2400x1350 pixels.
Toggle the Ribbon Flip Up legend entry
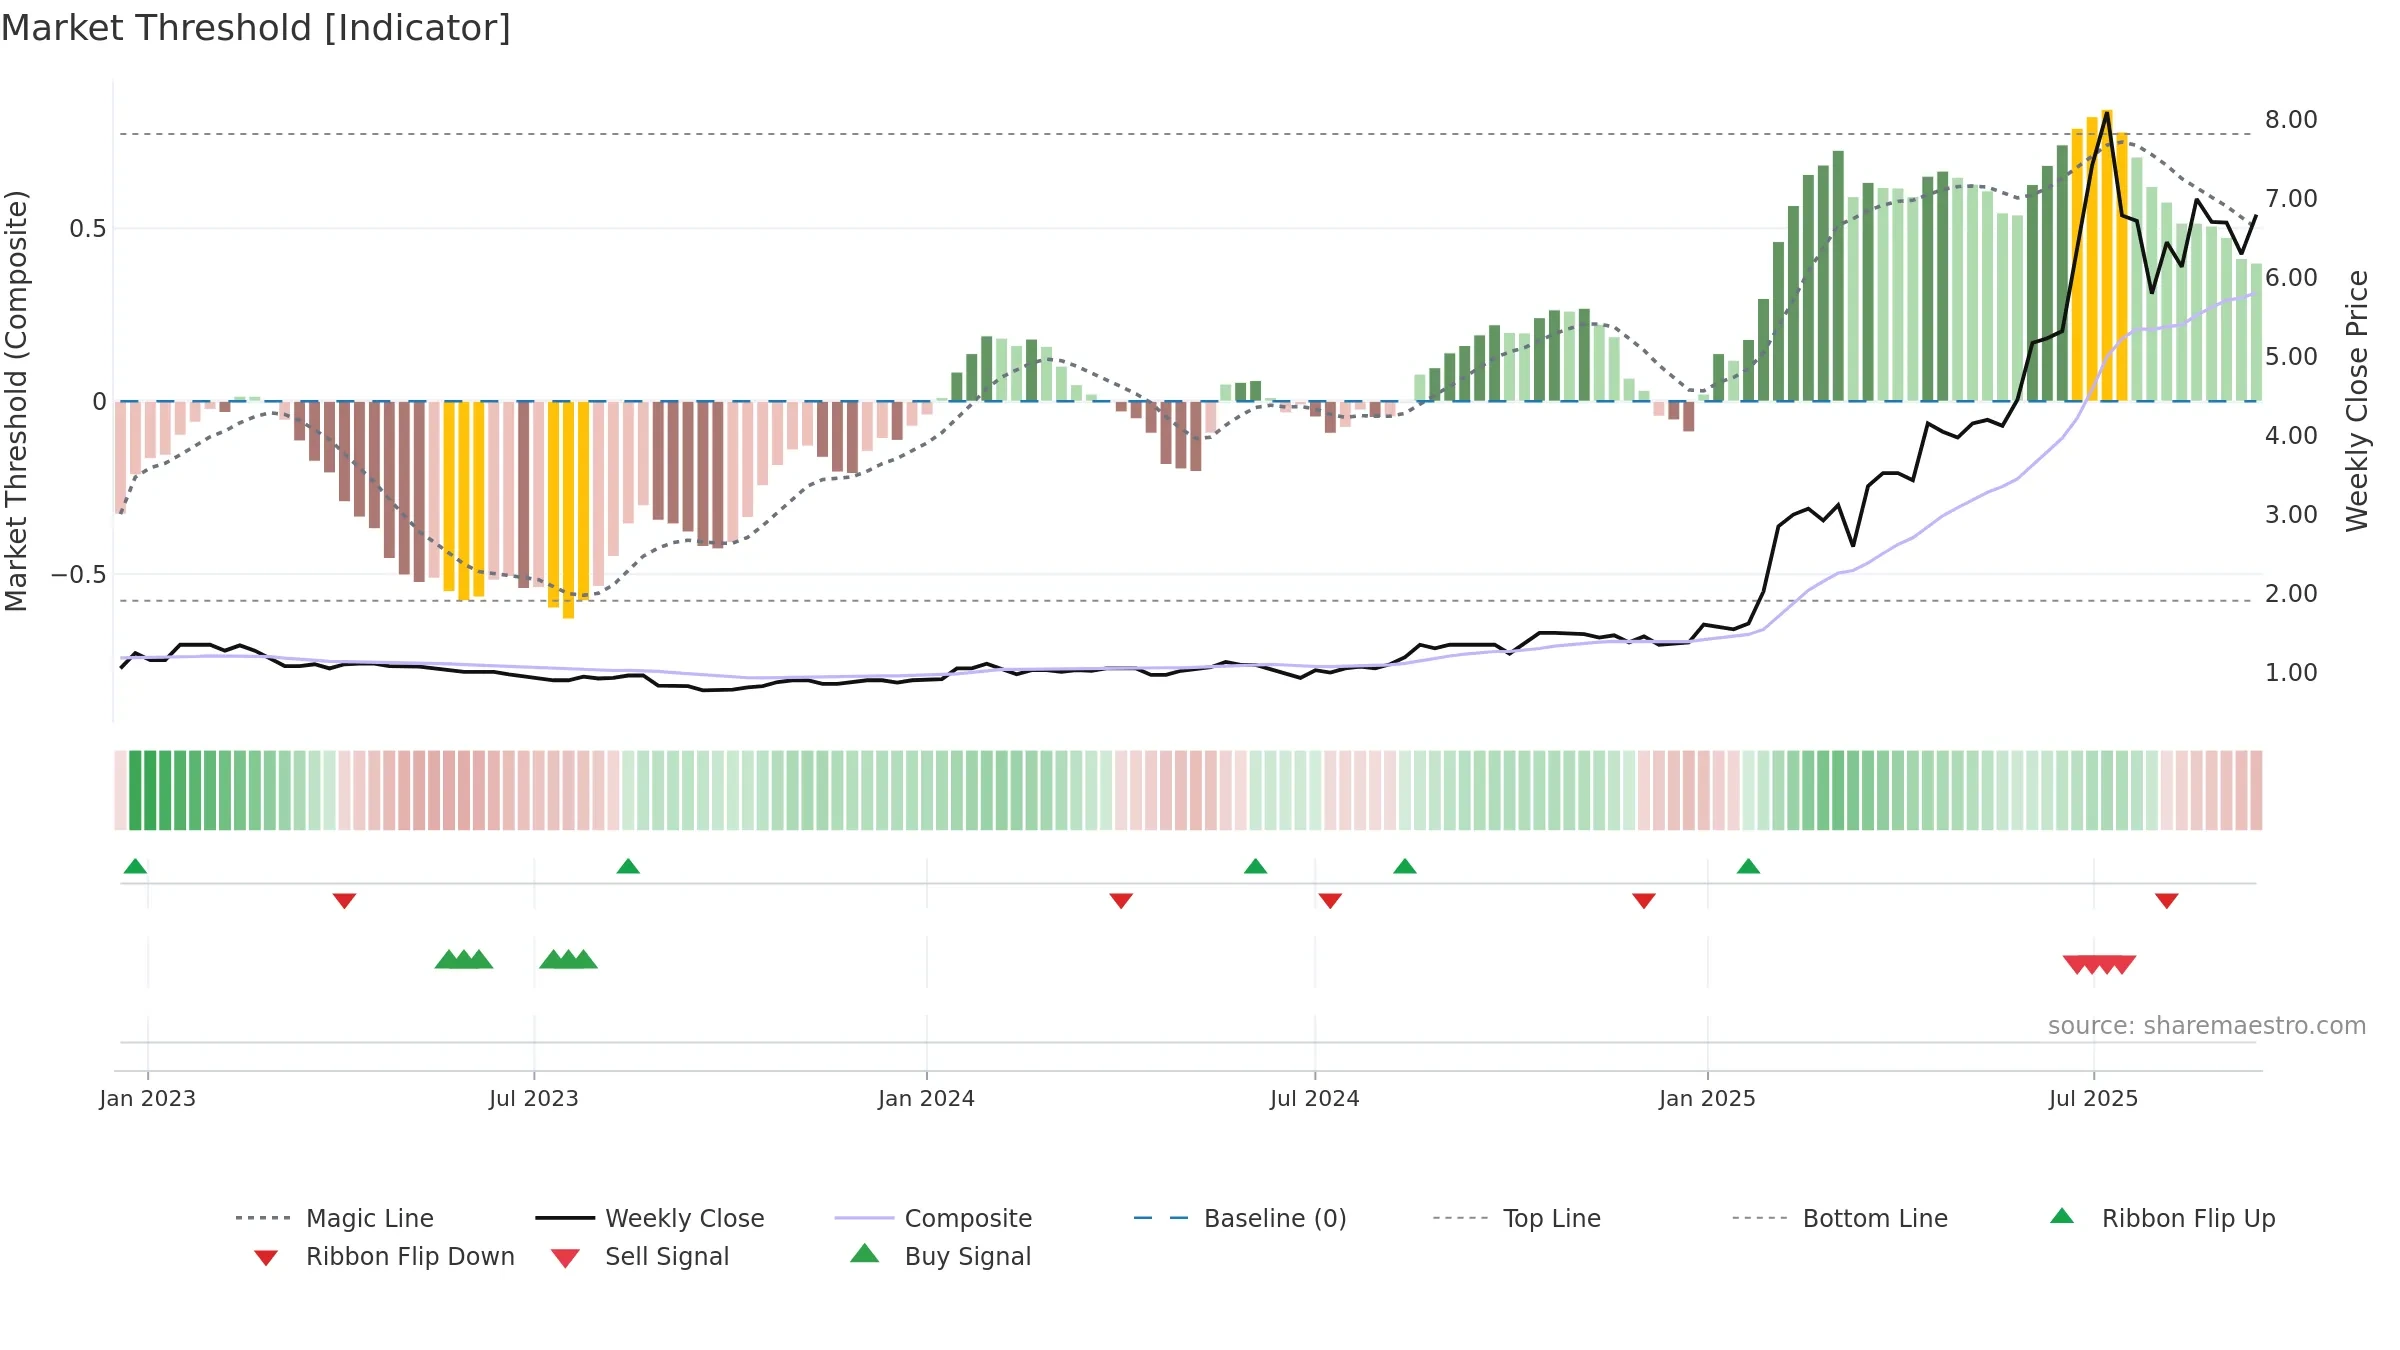pos(2162,1218)
